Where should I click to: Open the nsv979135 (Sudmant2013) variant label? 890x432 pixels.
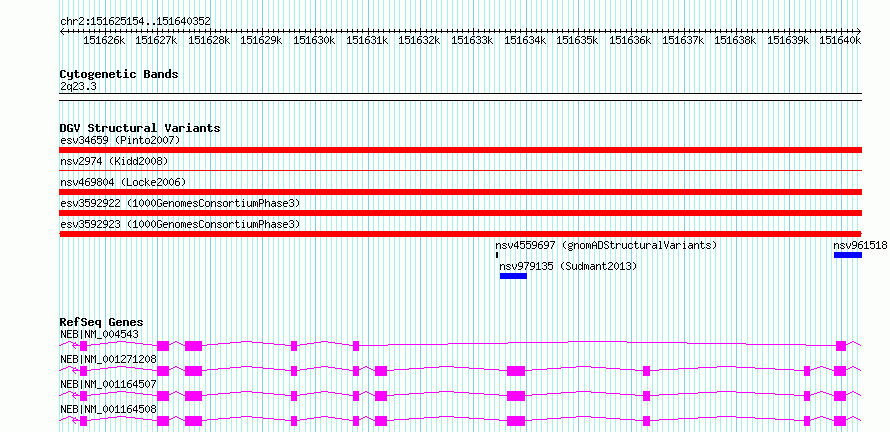click(x=568, y=266)
